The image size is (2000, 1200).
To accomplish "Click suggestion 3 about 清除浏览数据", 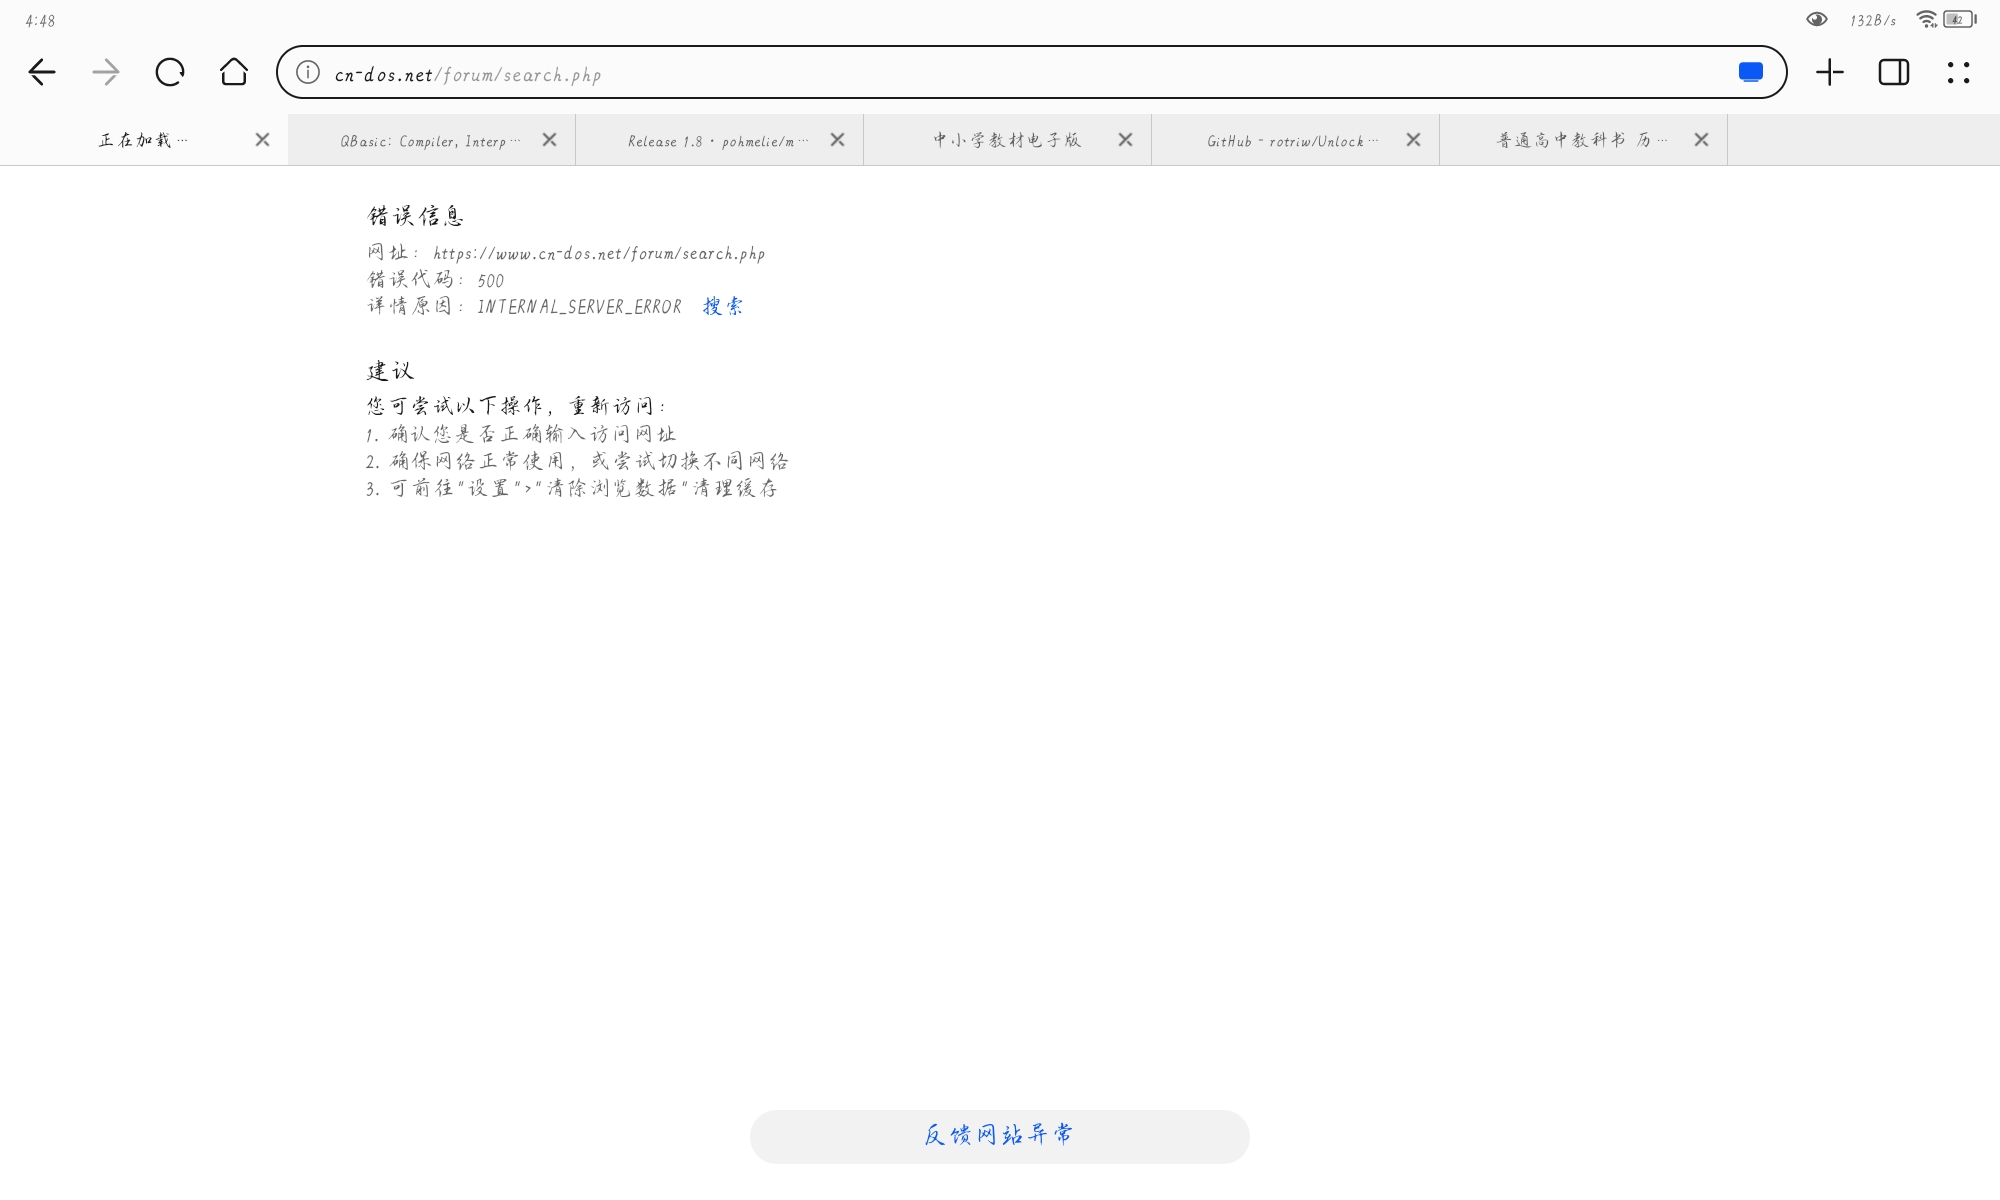I will tap(572, 488).
